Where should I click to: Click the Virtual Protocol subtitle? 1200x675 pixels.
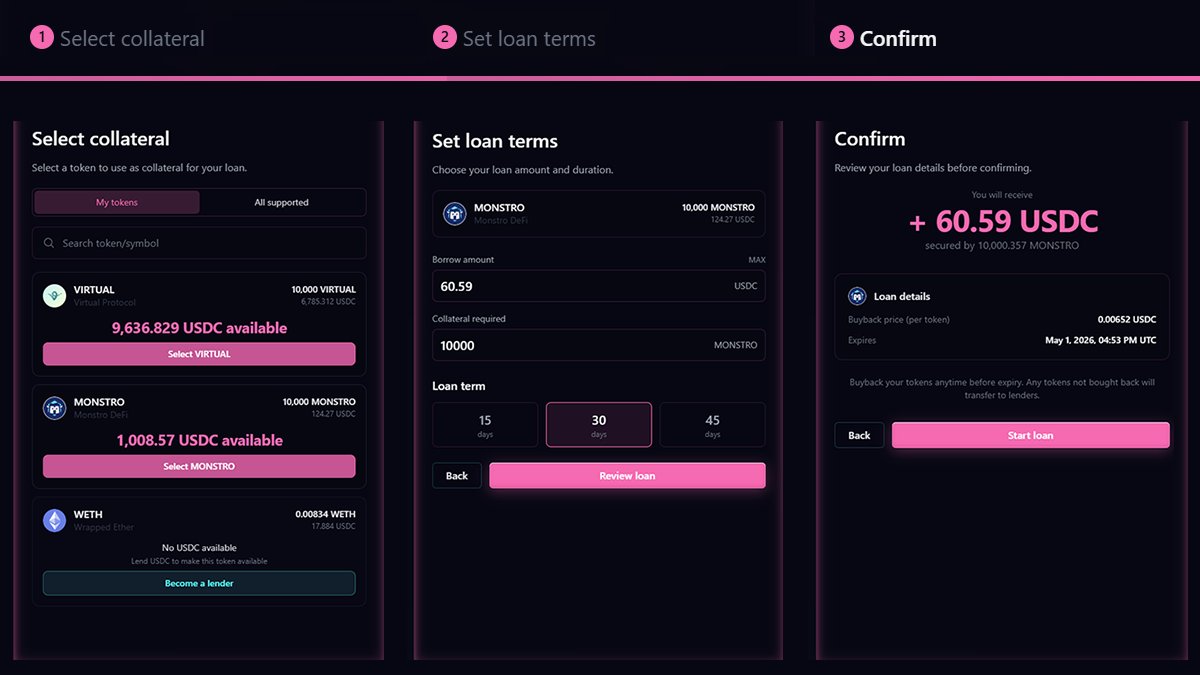click(104, 302)
